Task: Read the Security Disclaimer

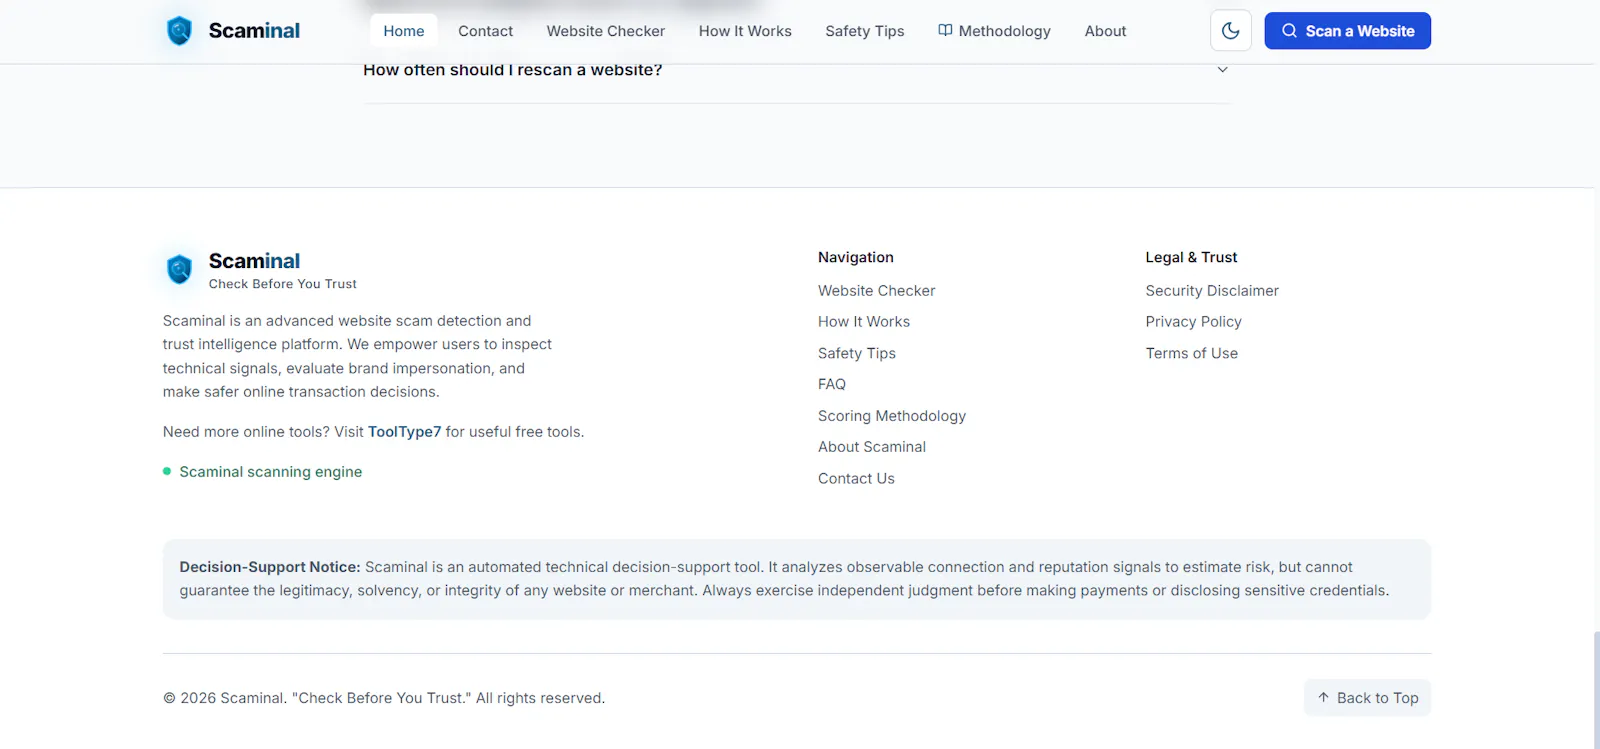Action: click(x=1212, y=291)
